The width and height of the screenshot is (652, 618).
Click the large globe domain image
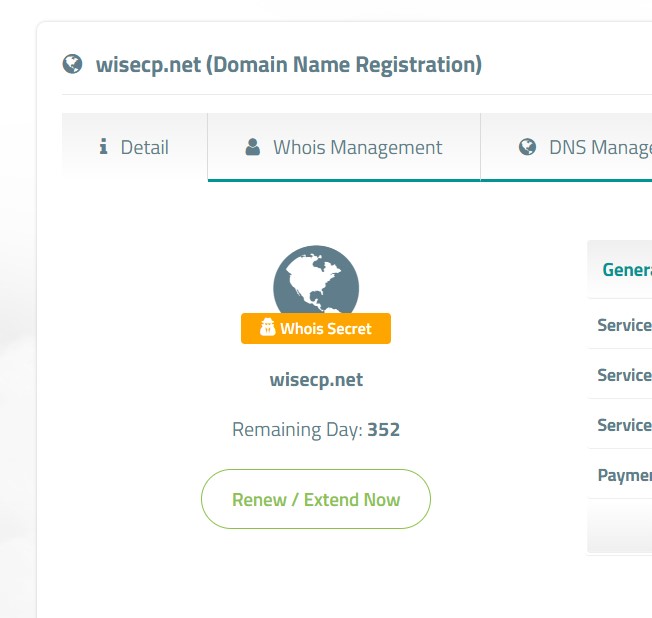pos(316,279)
